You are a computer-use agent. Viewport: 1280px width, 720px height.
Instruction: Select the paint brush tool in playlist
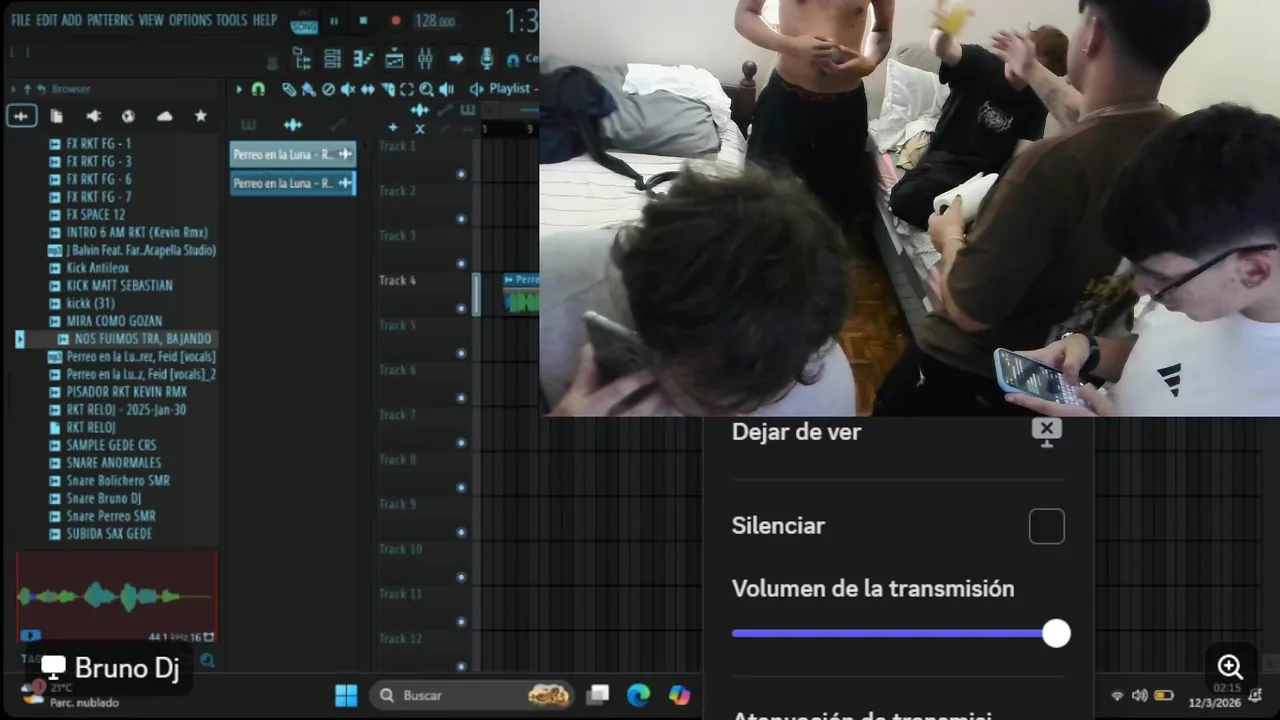[x=309, y=89]
